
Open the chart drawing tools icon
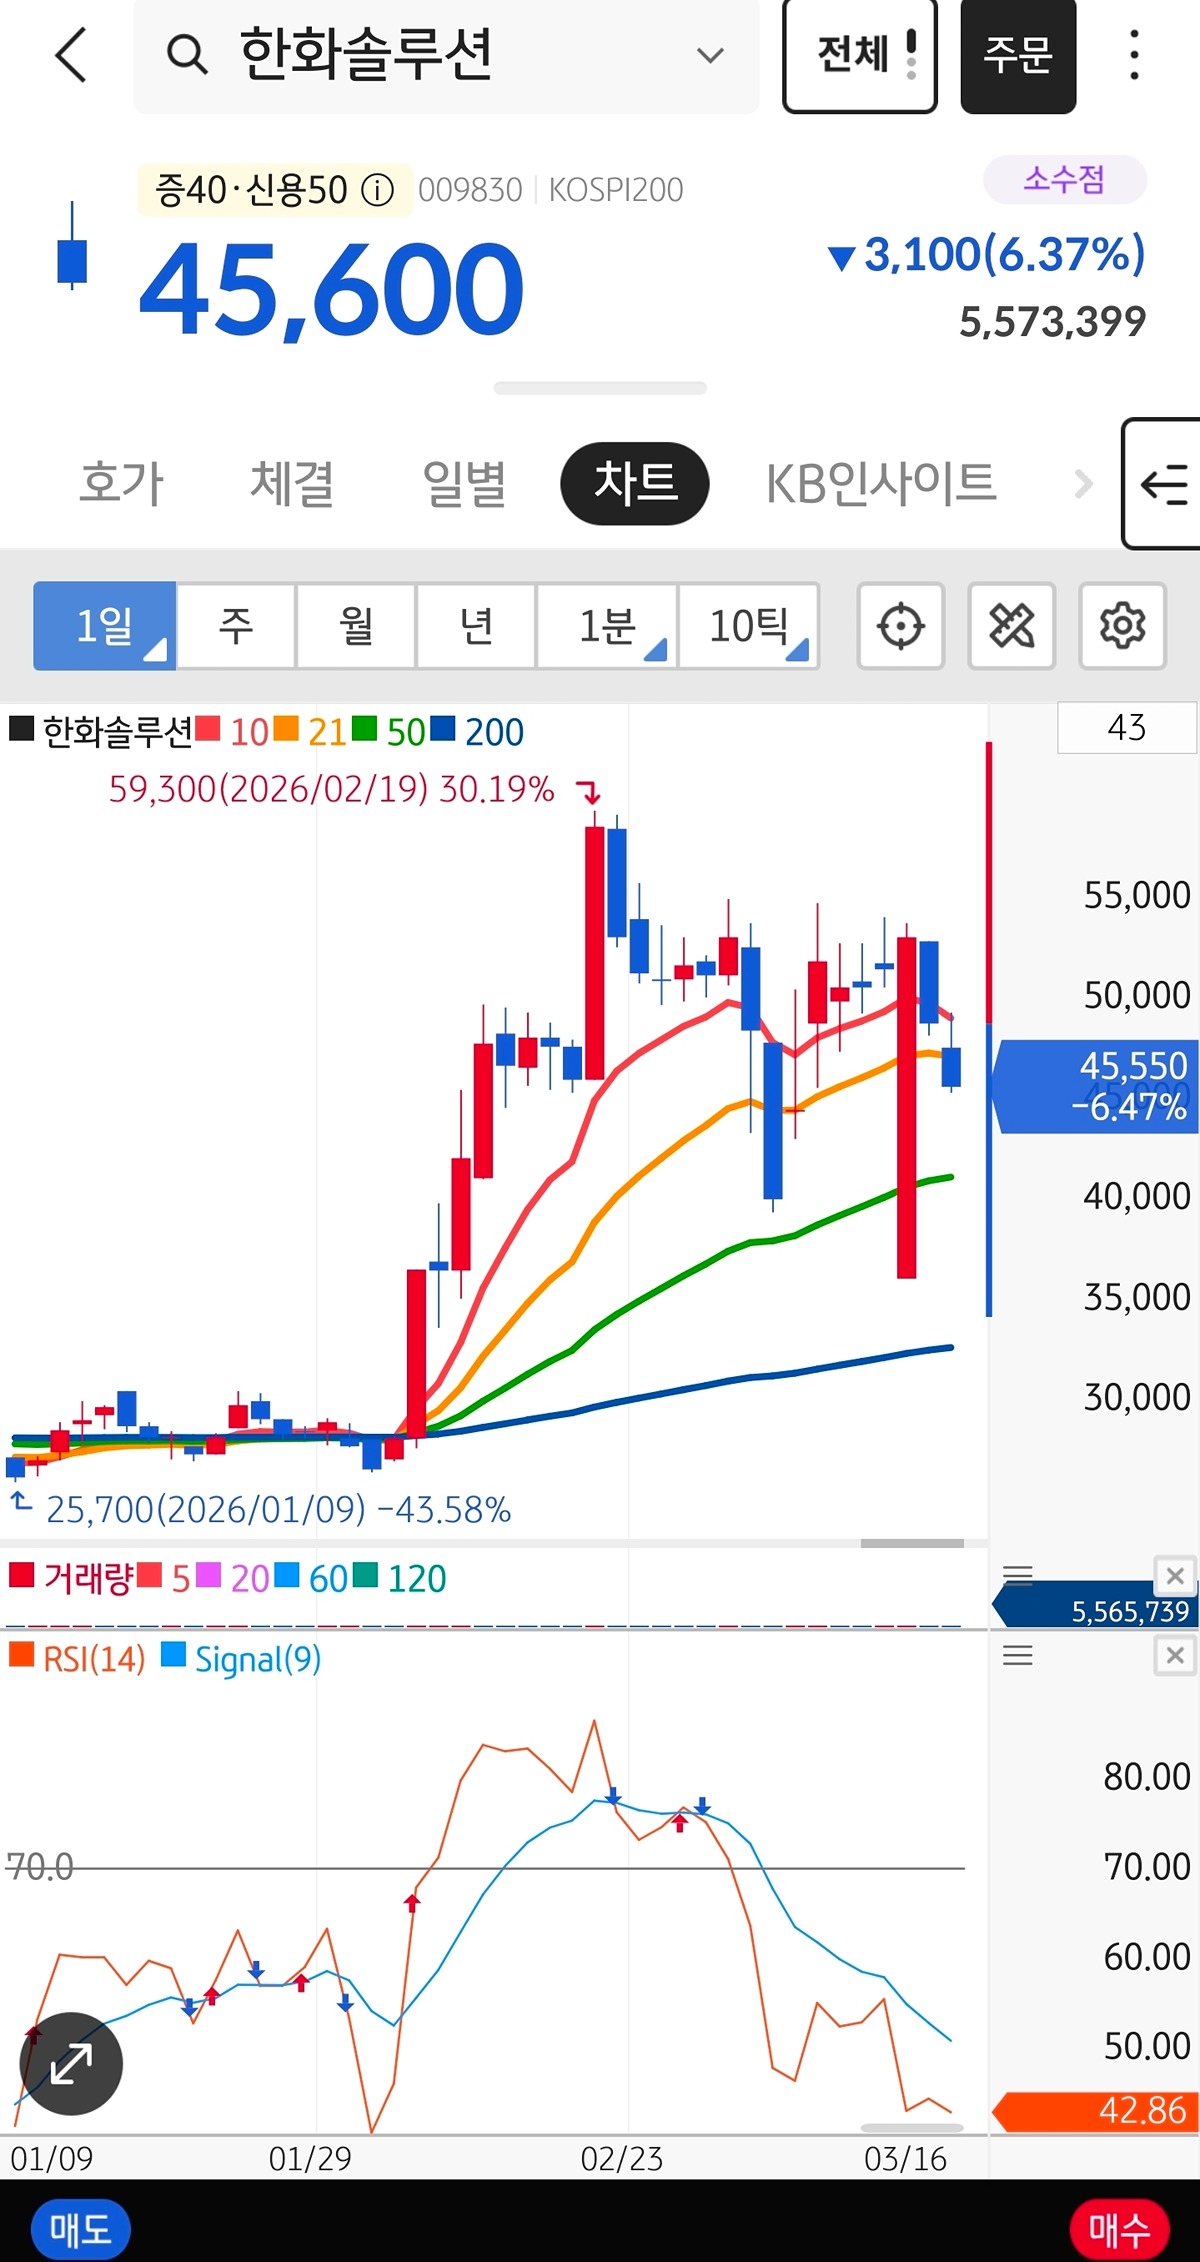point(1011,627)
